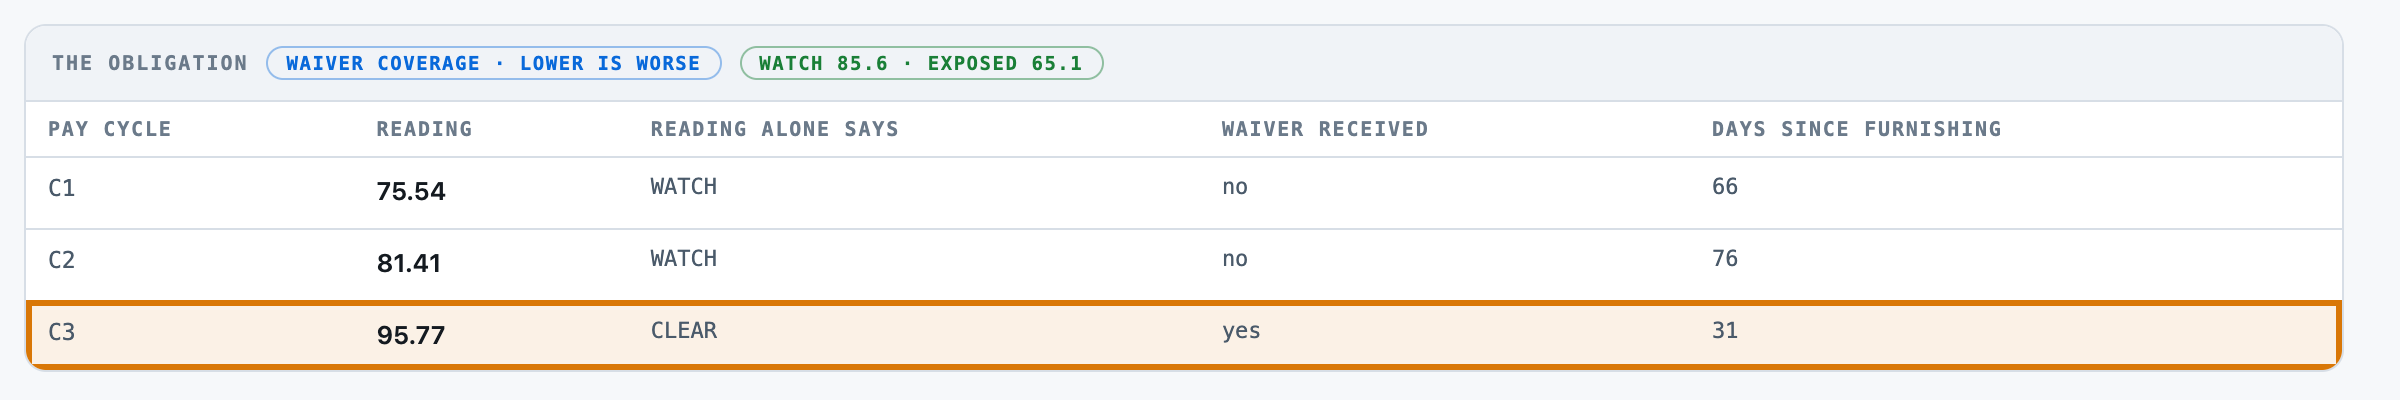Select the Pay Cycle column header
Screen dimensions: 2400x400
click(x=110, y=129)
